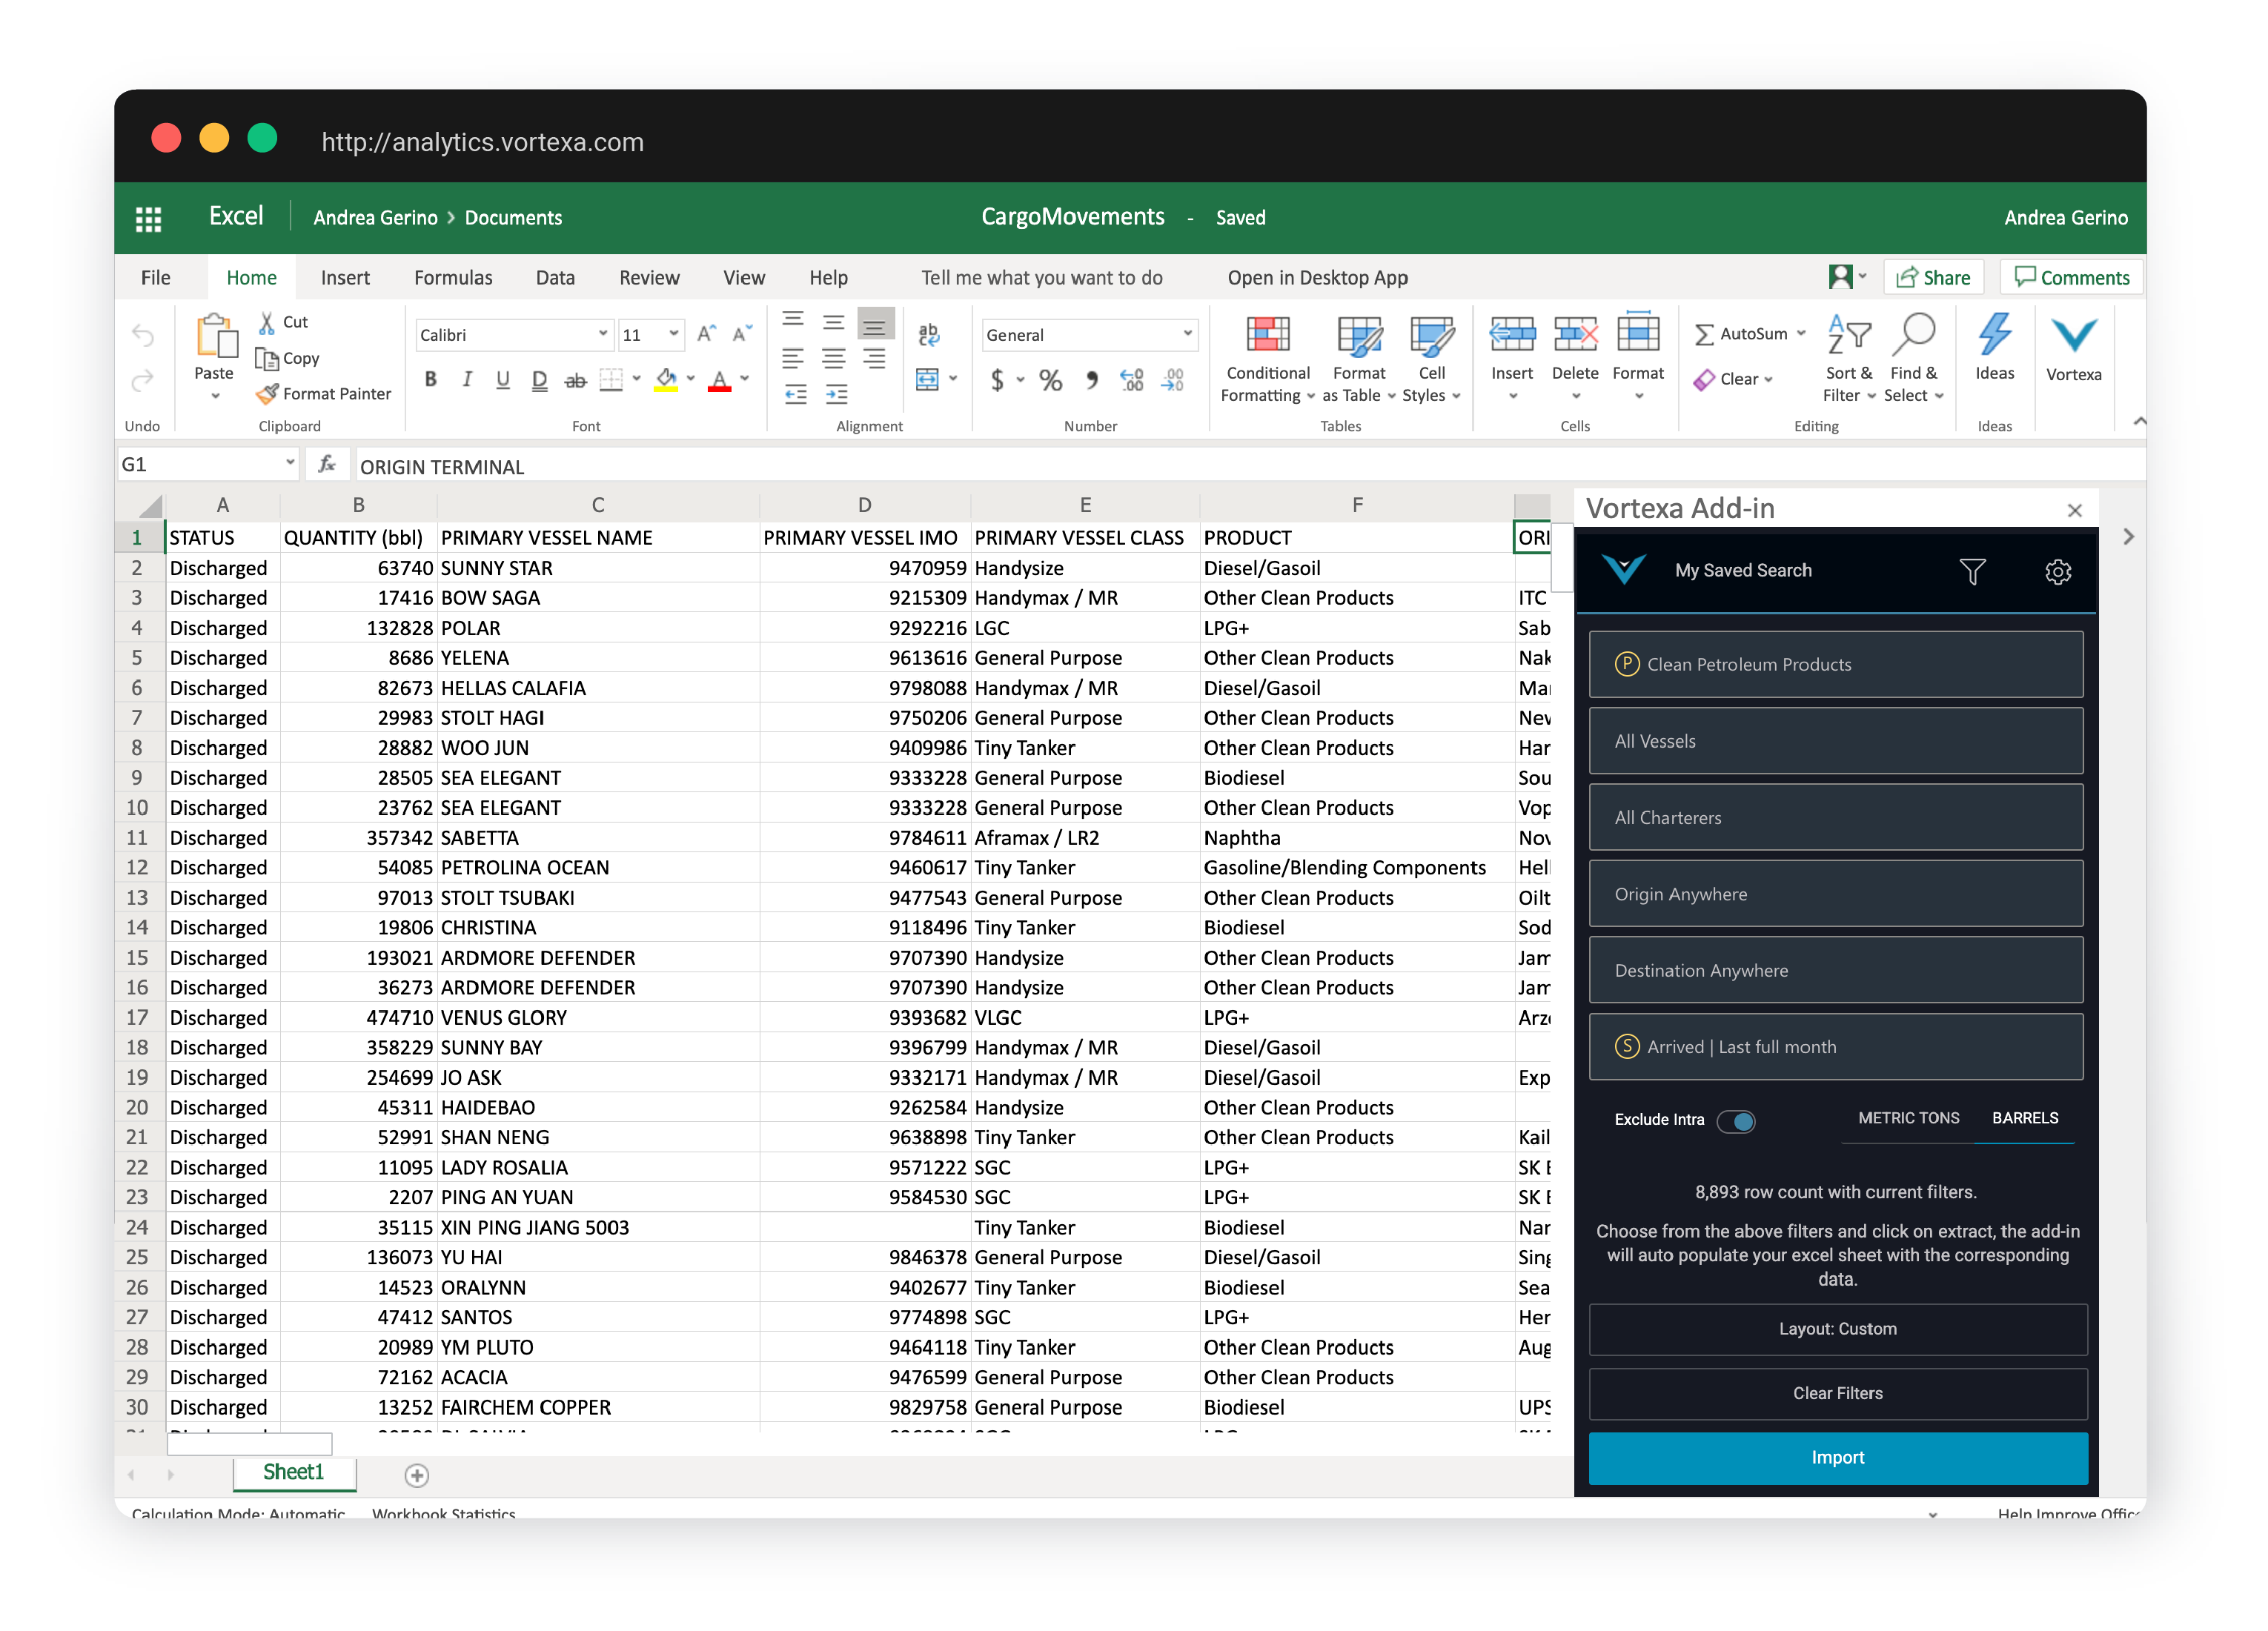Image resolution: width=2268 pixels, height=1631 pixels.
Task: Copy the selection to clipboard
Action: pyautogui.click(x=287, y=358)
